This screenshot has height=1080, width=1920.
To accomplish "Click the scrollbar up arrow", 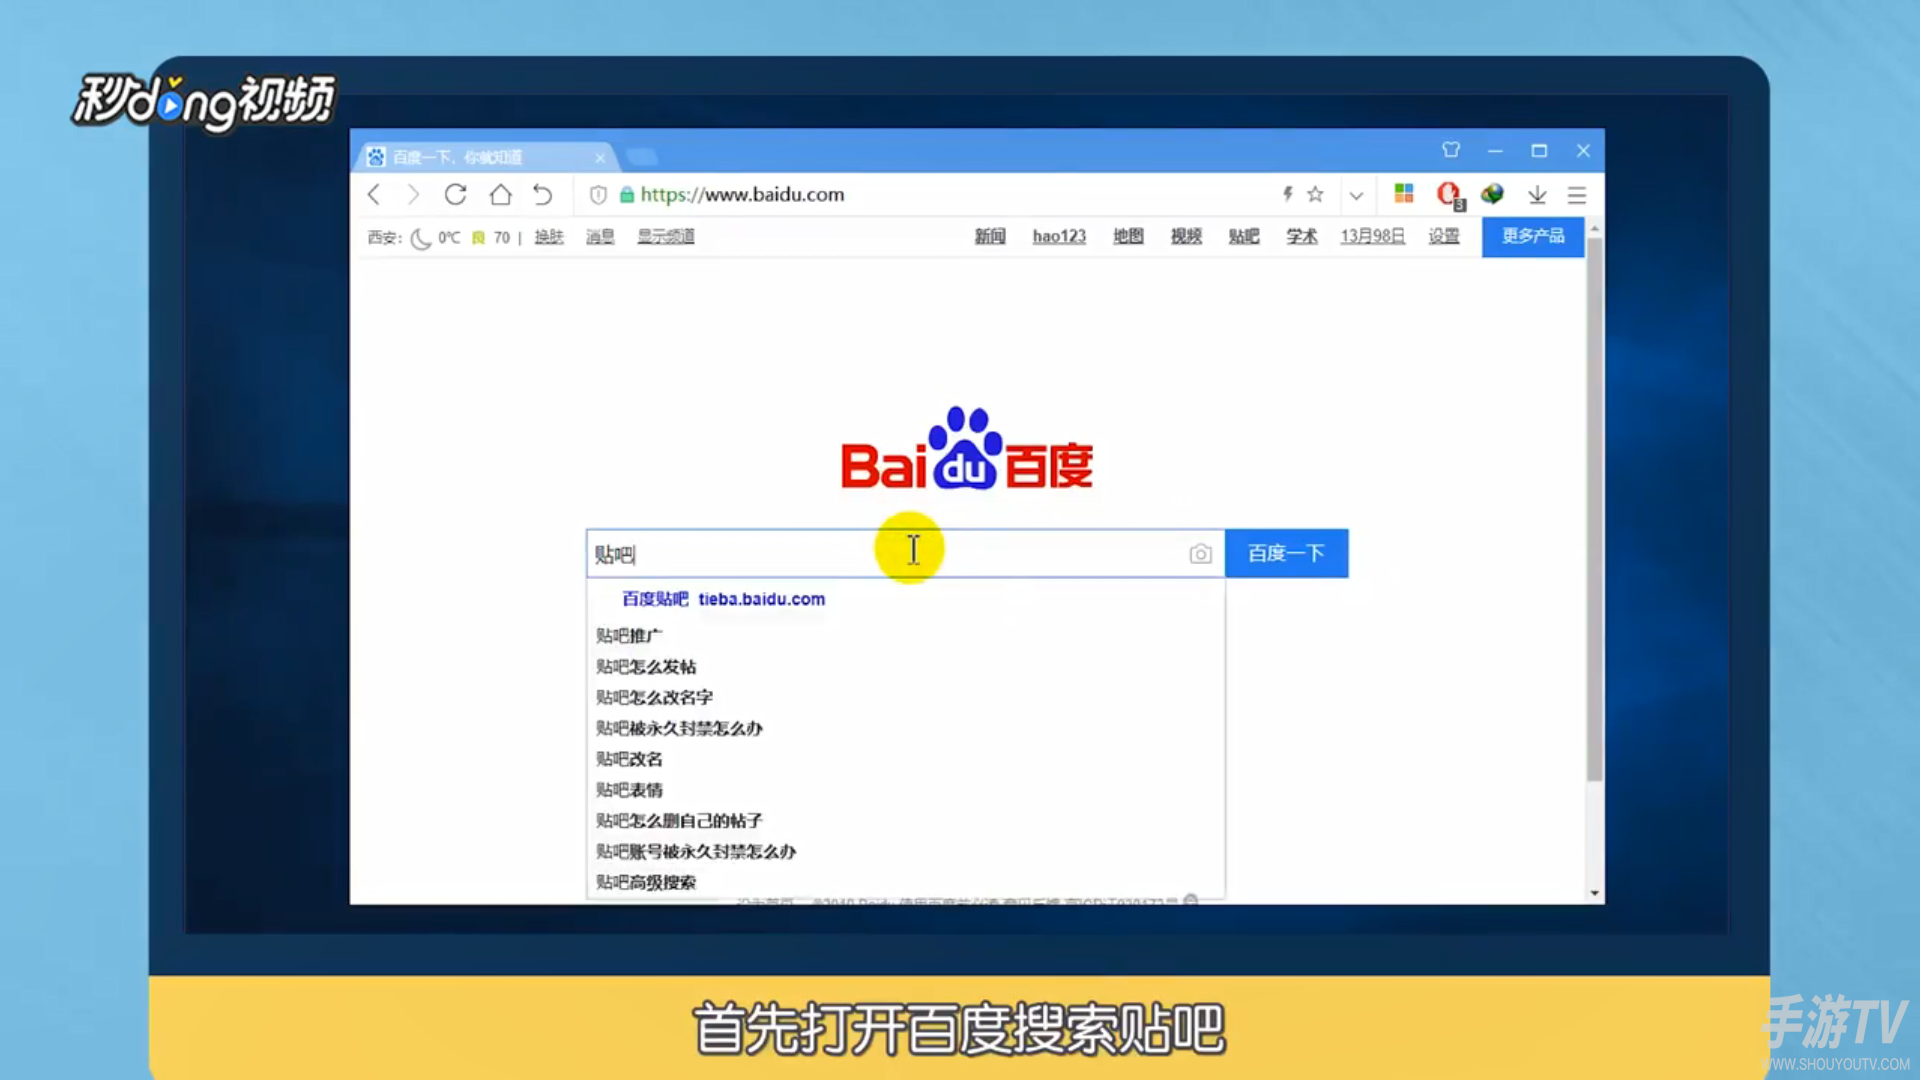I will pyautogui.click(x=1594, y=229).
